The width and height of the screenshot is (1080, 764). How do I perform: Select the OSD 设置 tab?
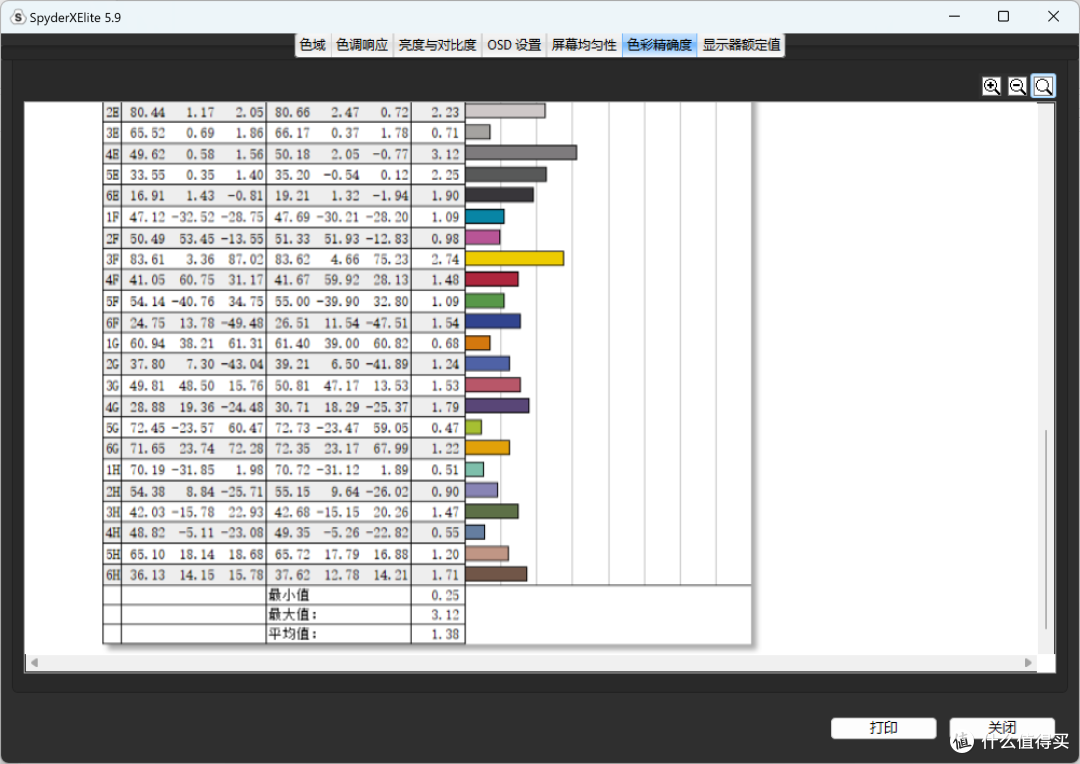pyautogui.click(x=514, y=45)
